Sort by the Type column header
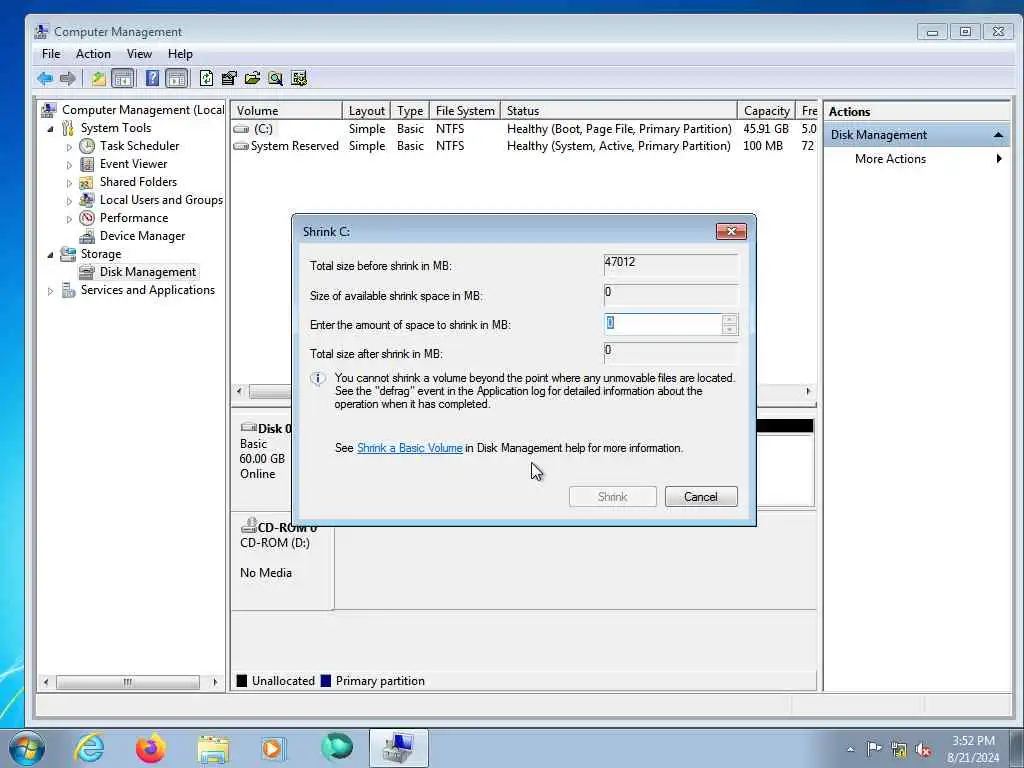This screenshot has height=768, width=1024. [x=410, y=111]
